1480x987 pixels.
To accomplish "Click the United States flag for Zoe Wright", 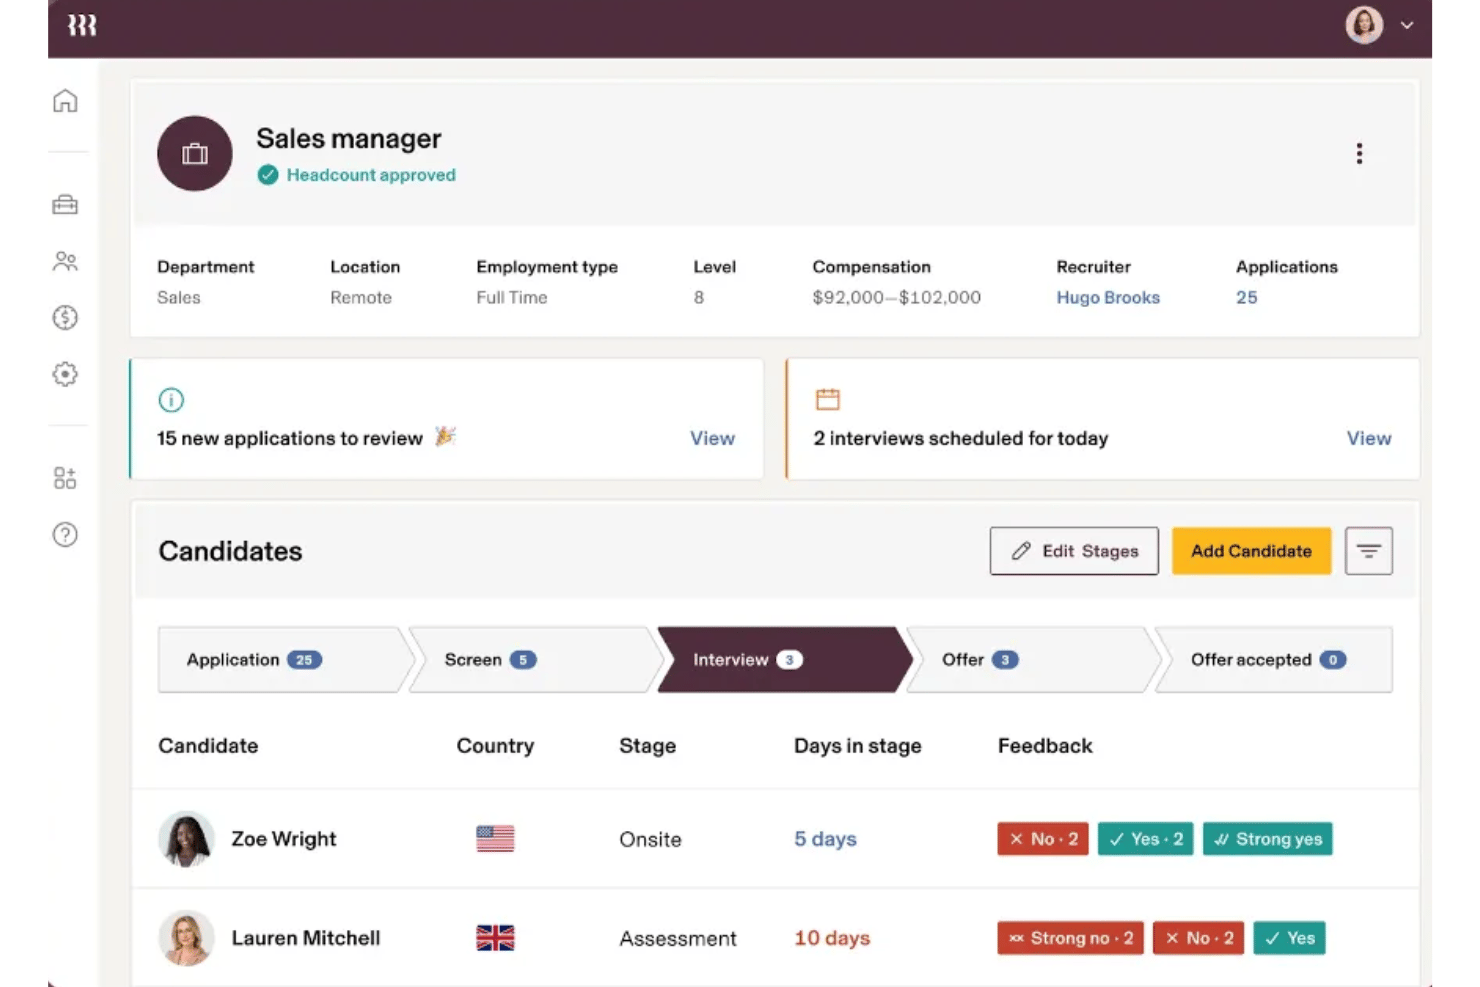I will click(x=495, y=838).
